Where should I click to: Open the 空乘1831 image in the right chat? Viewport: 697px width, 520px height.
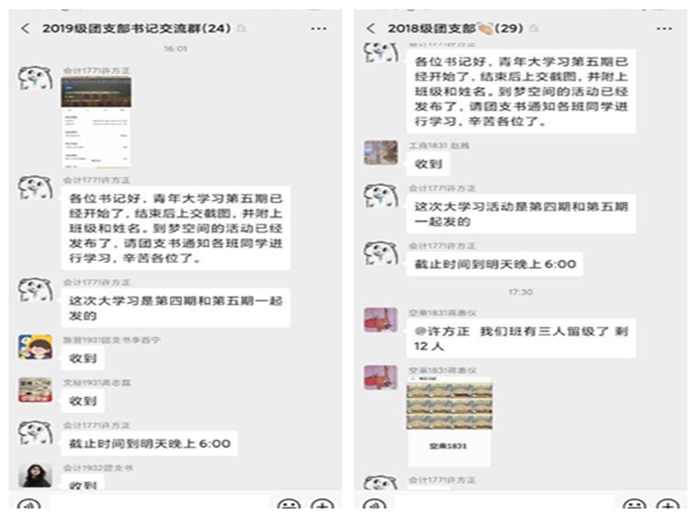449,421
